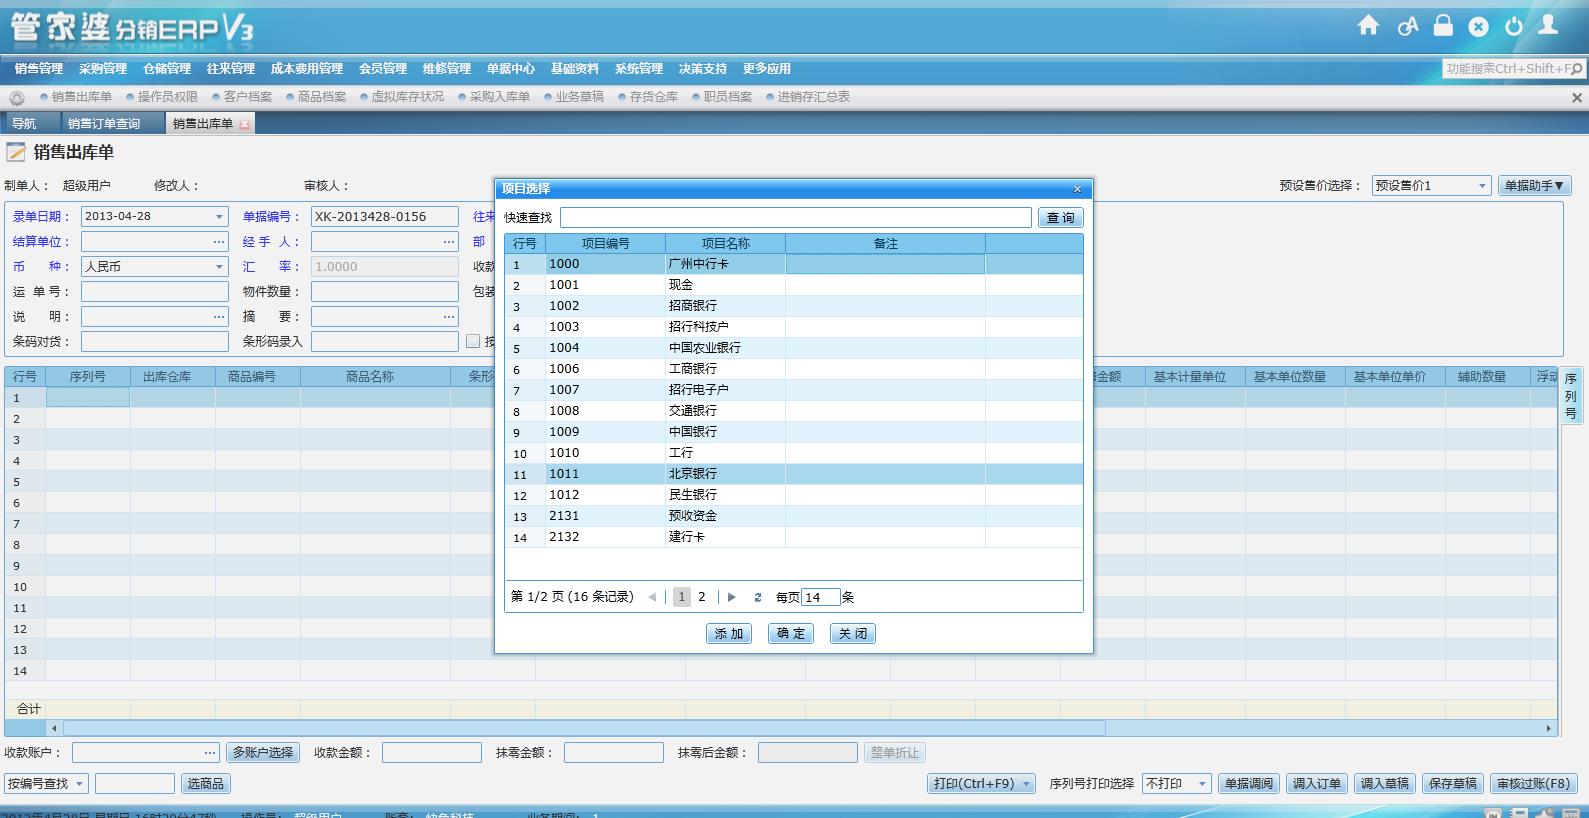
Task: Open the 不打印 serial print dropdown
Action: (1202, 784)
